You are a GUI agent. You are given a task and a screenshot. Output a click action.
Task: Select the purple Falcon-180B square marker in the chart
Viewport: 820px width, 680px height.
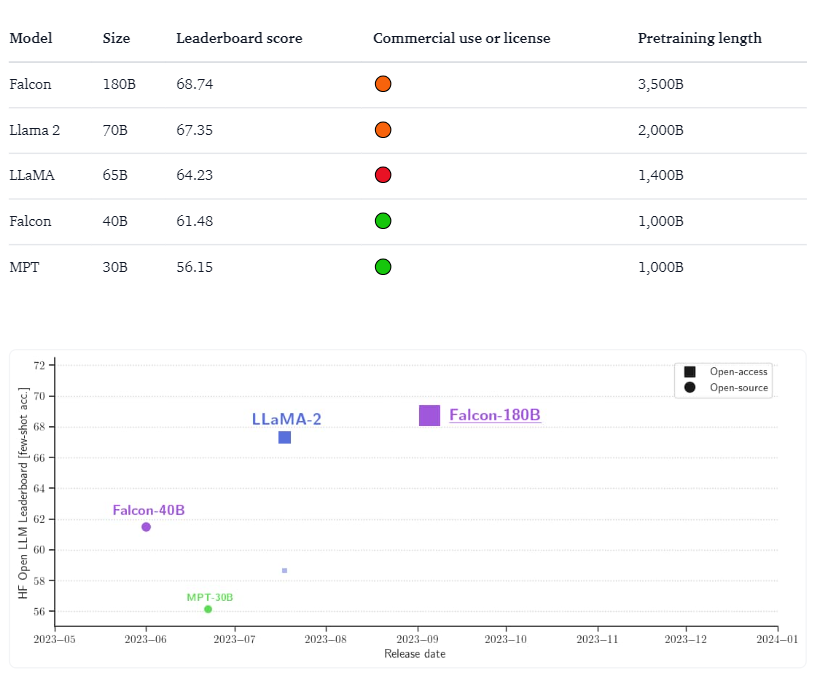click(x=430, y=416)
